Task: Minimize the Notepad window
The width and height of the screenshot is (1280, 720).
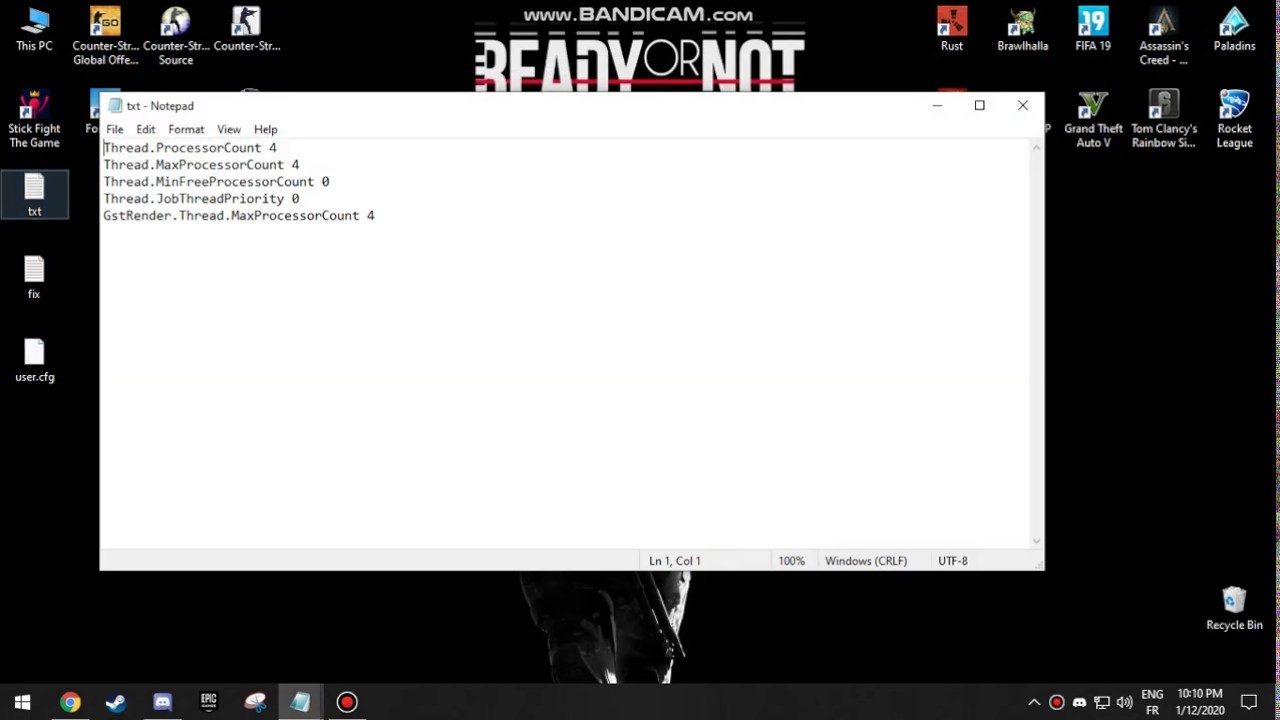Action: point(937,105)
